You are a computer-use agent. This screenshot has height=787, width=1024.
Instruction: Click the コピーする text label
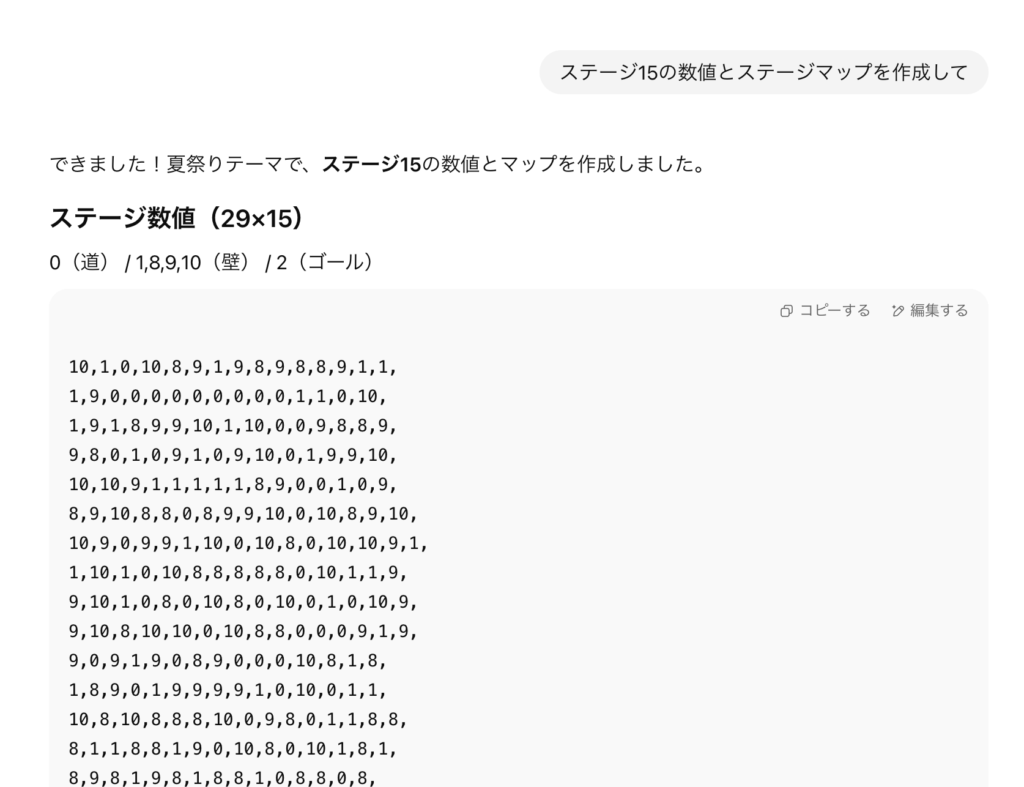pyautogui.click(x=835, y=310)
